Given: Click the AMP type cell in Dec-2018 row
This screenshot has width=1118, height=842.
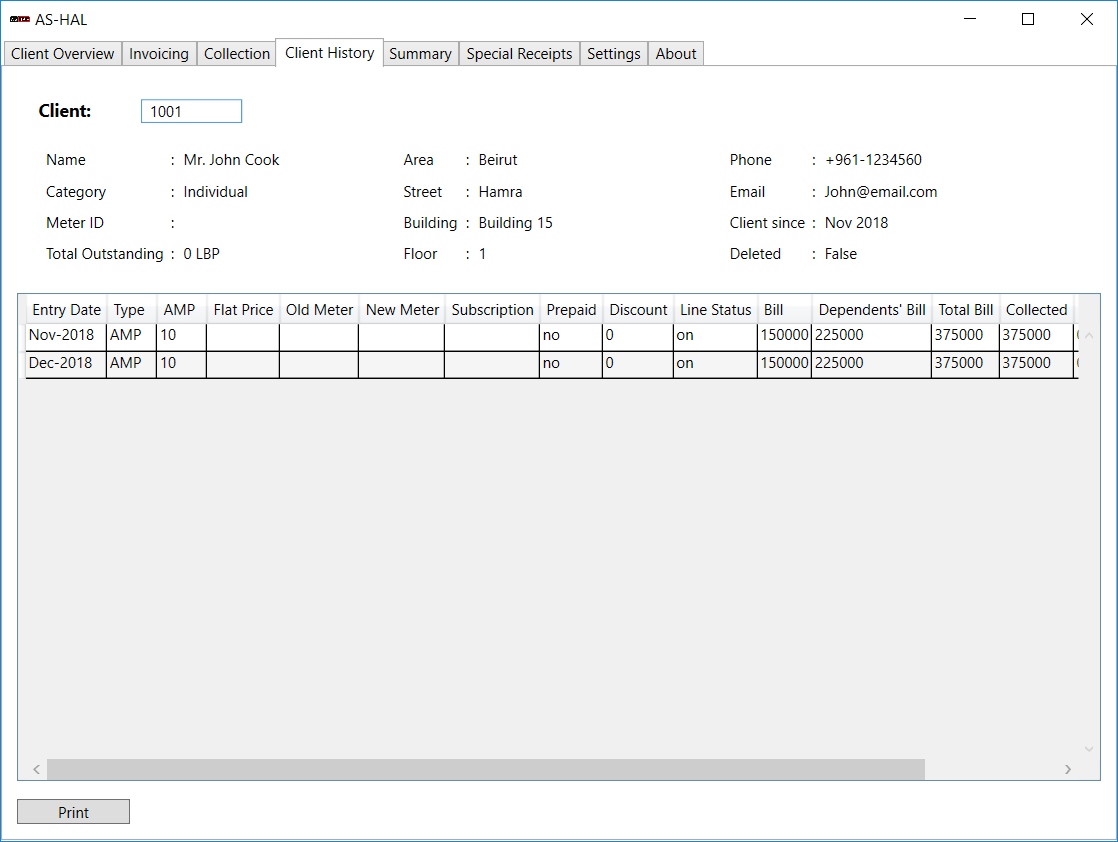Looking at the screenshot, I should [x=131, y=363].
